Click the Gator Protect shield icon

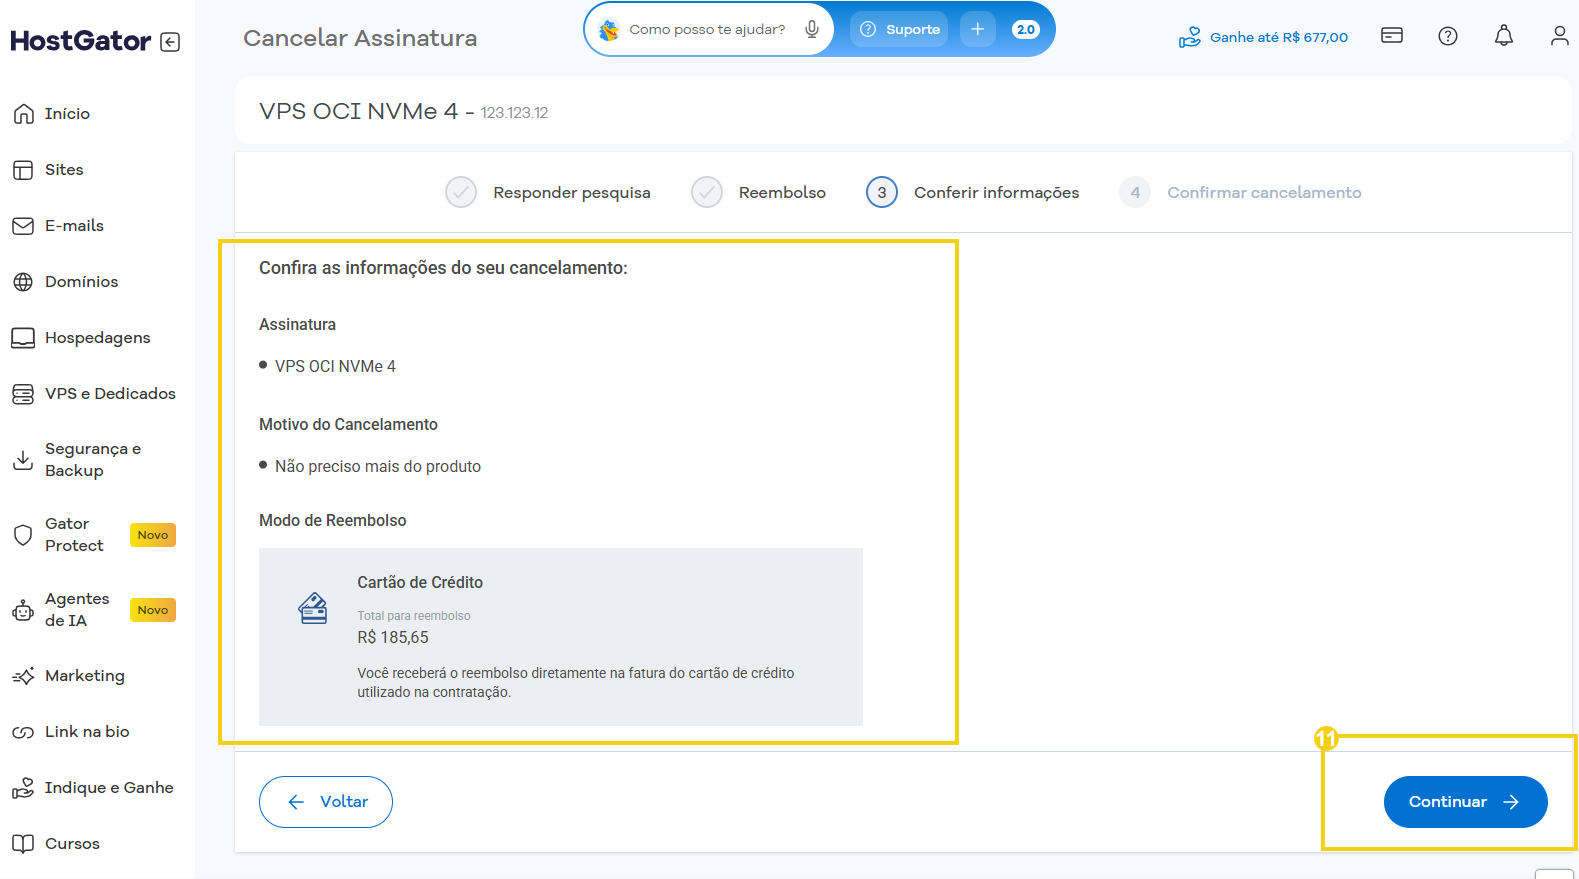point(23,535)
